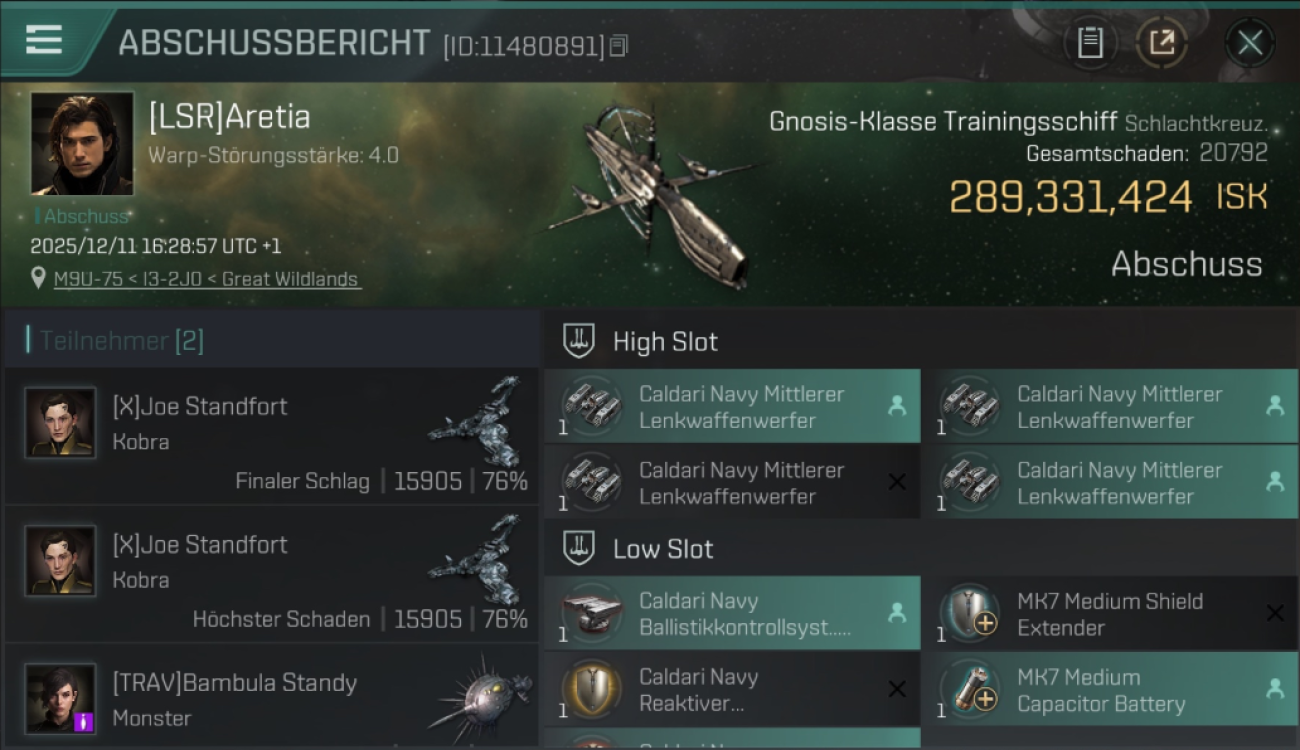
Task: Collapse the High Slot section
Action: 579,341
